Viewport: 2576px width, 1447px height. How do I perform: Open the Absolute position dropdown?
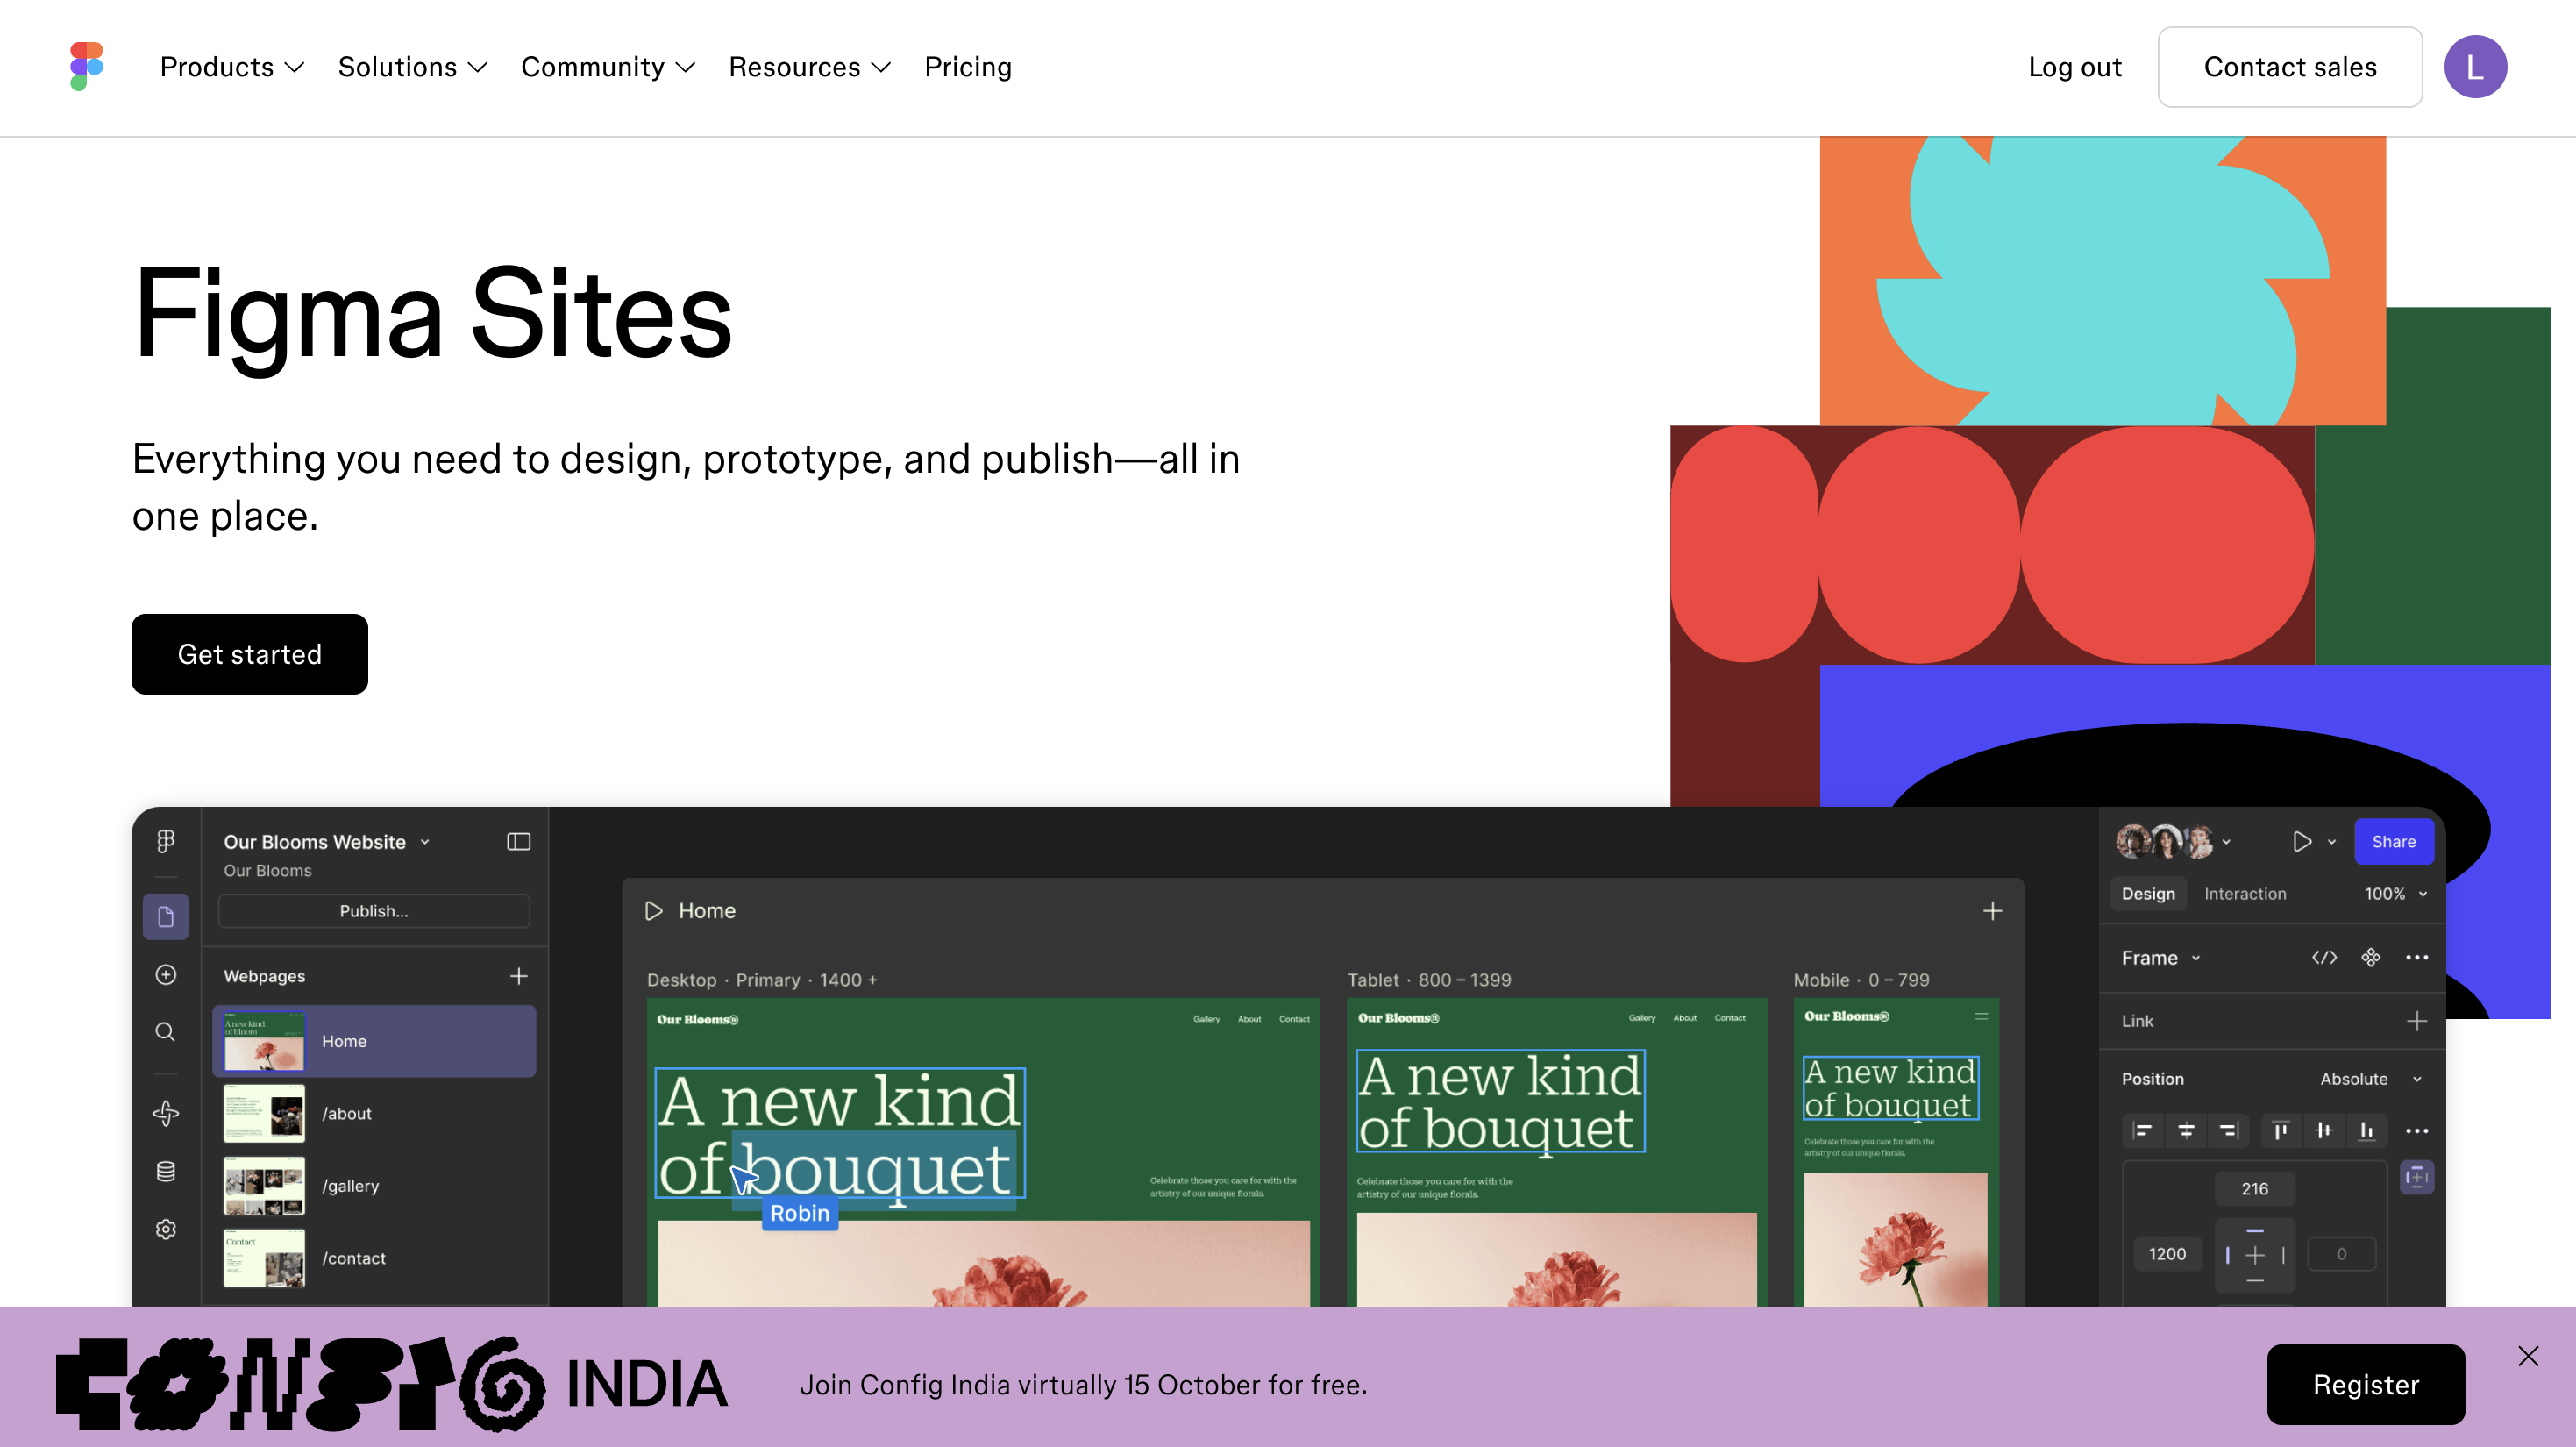(2371, 1079)
